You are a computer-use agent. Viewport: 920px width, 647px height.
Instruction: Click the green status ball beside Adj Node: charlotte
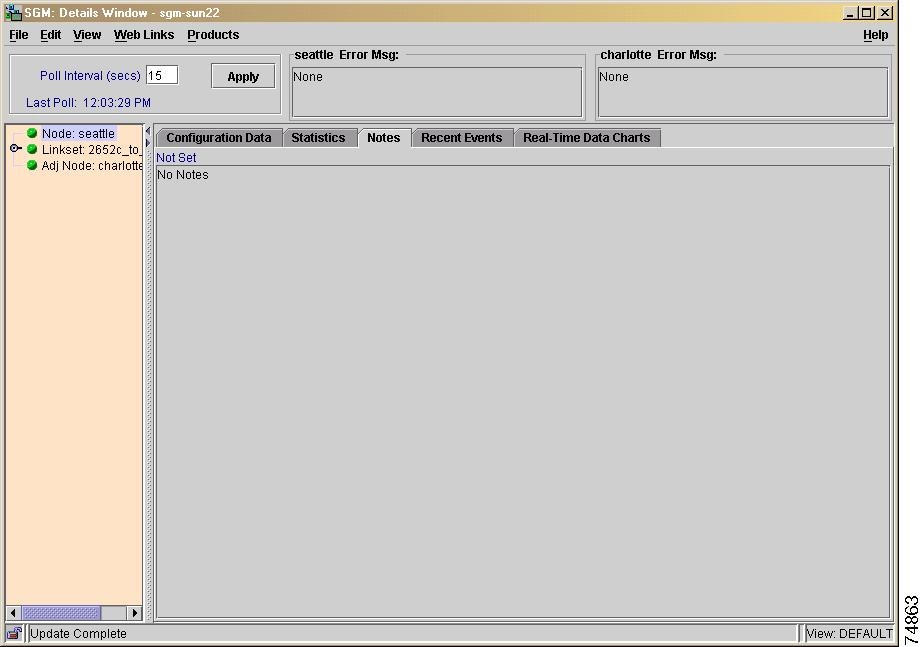point(32,165)
